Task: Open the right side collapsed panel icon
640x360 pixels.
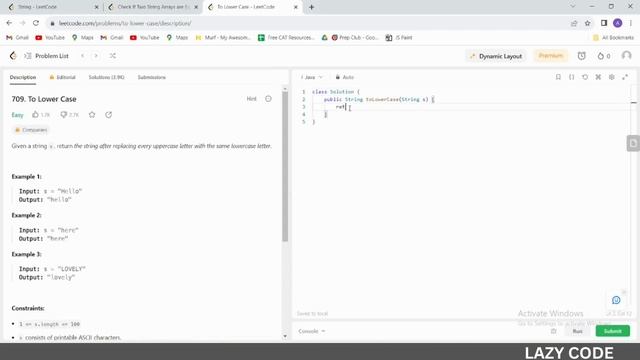Action: [x=633, y=143]
